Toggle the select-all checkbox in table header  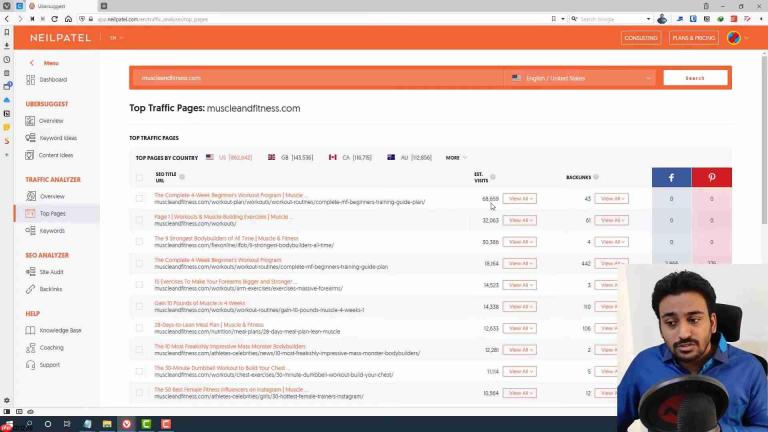pyautogui.click(x=140, y=177)
